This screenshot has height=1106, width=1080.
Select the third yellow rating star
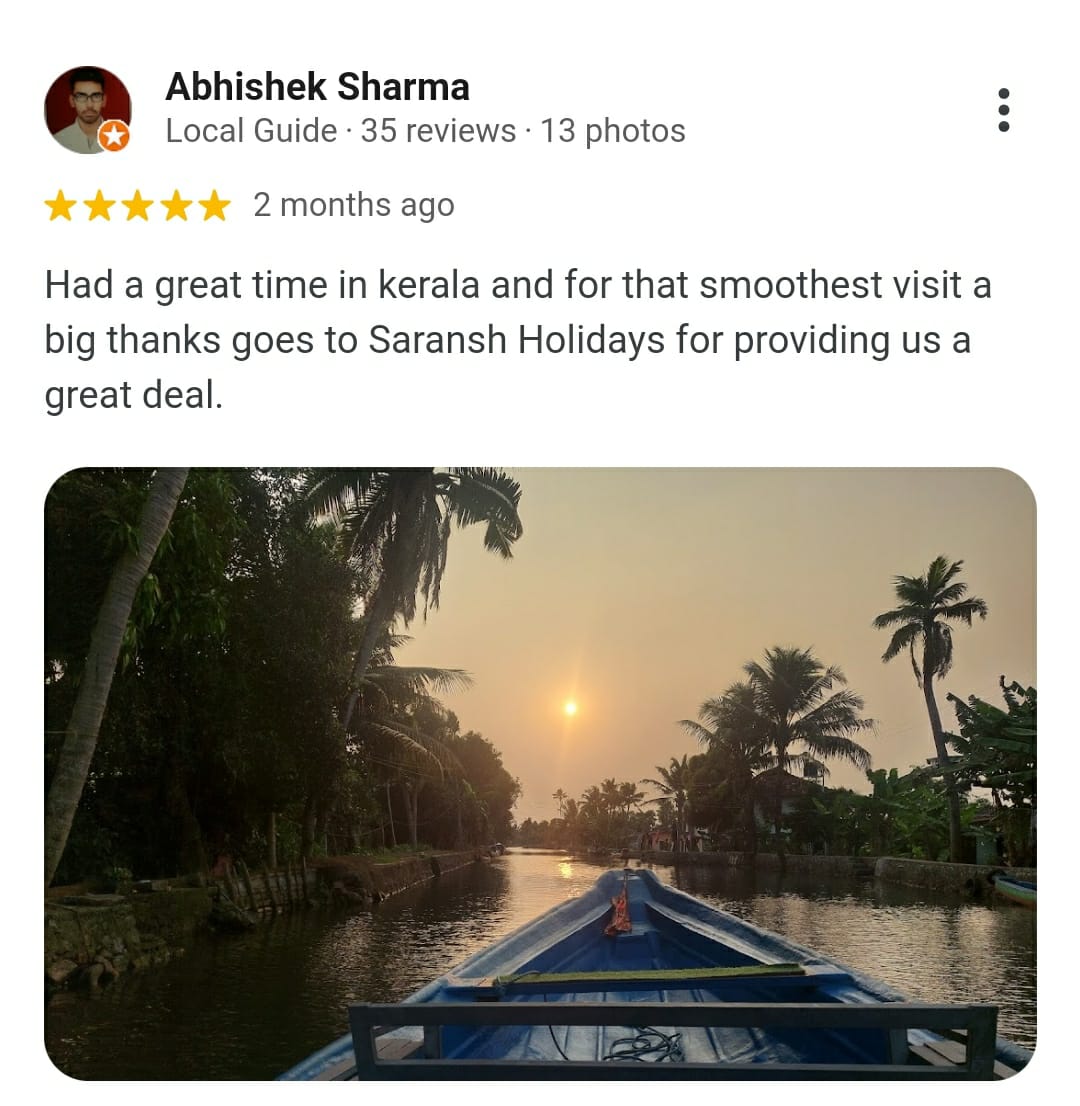point(138,206)
